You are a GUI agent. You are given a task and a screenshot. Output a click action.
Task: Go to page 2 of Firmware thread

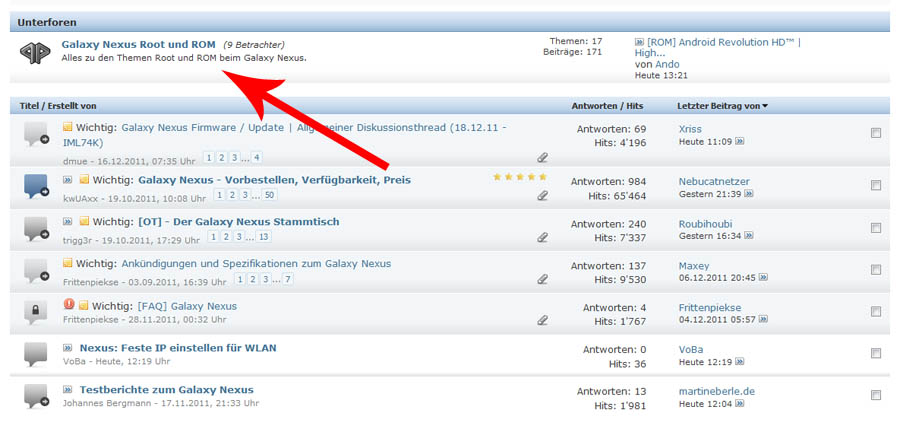click(x=222, y=157)
